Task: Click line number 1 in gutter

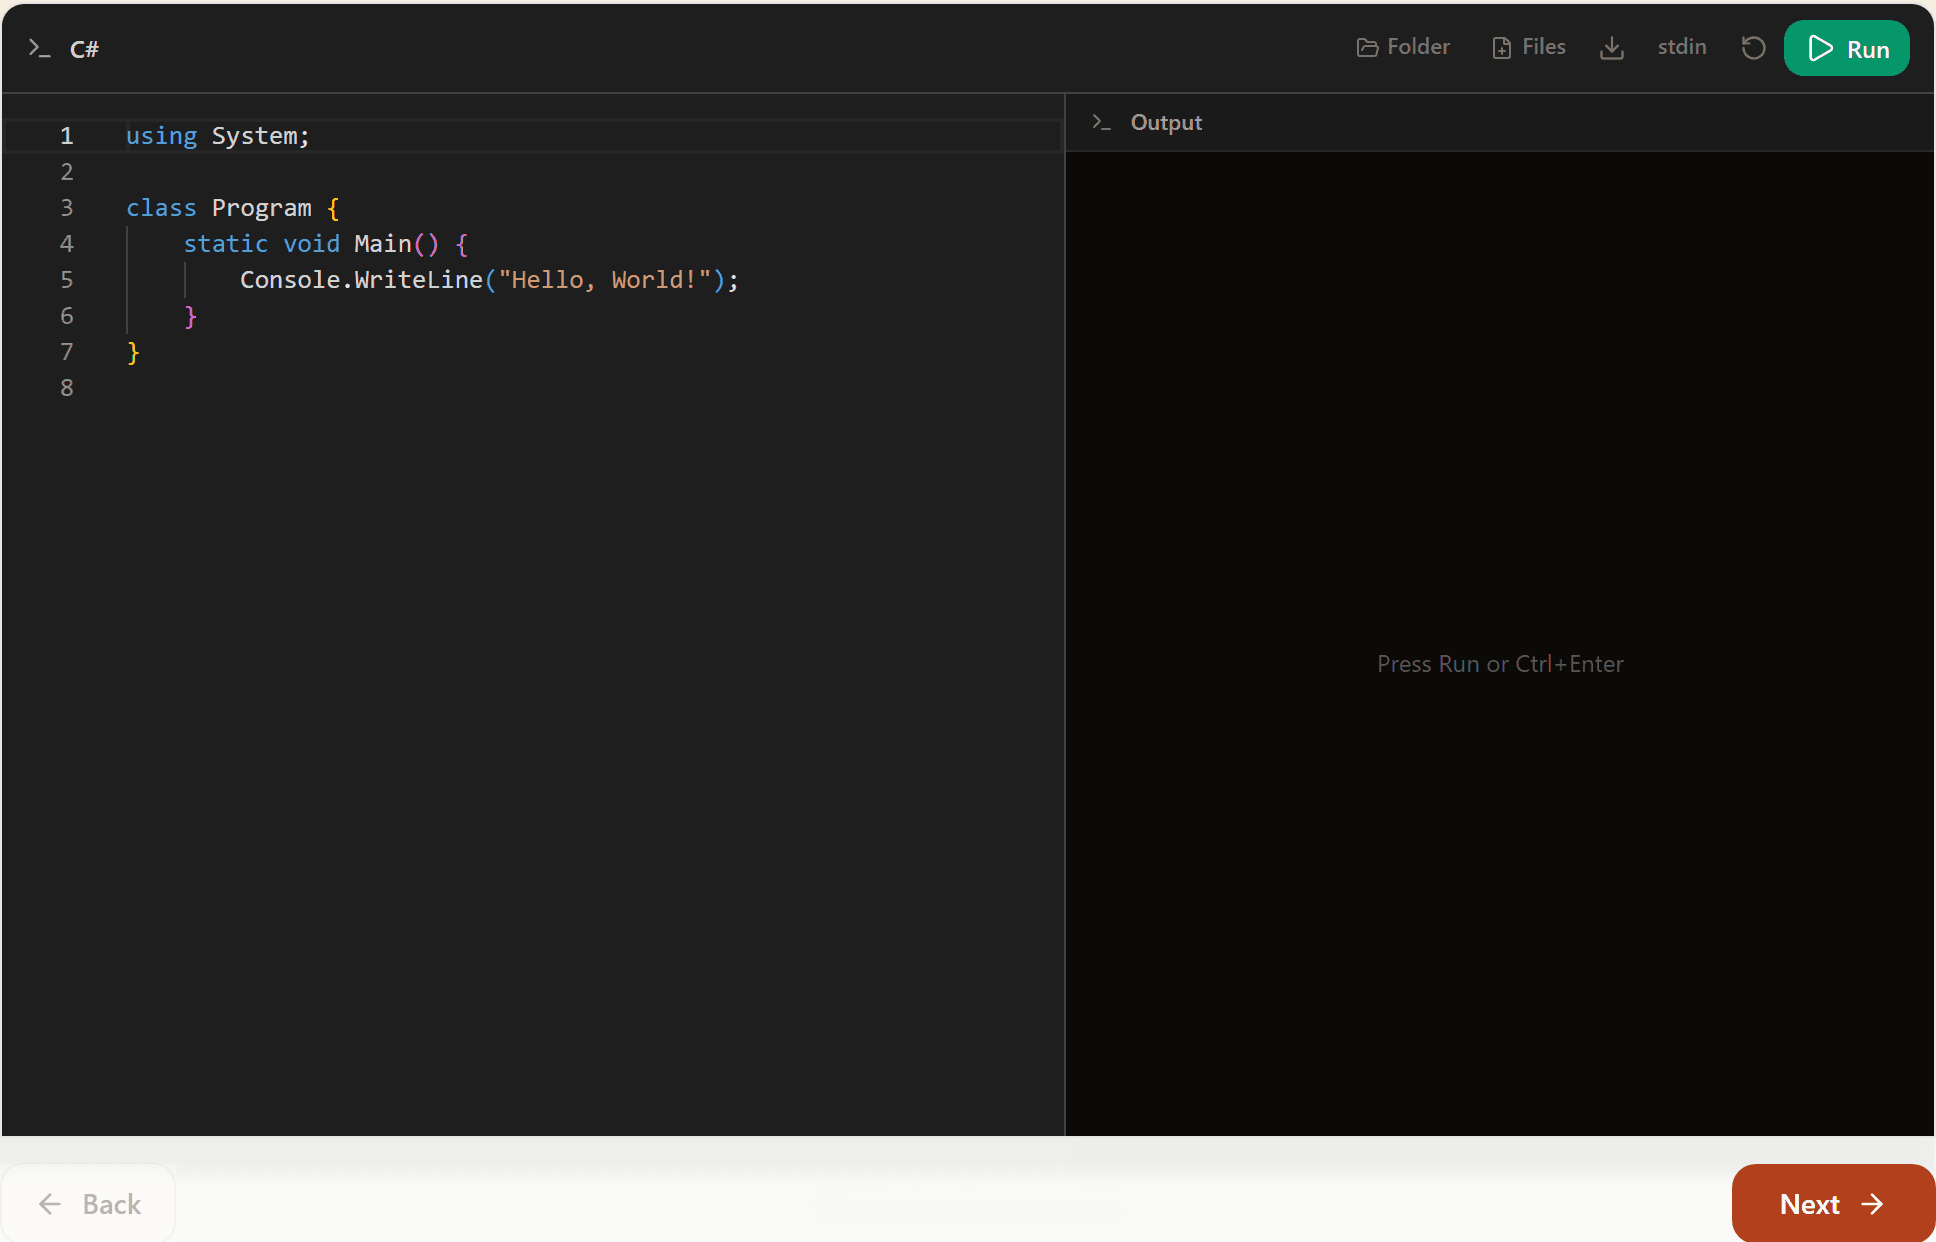Action: (67, 136)
